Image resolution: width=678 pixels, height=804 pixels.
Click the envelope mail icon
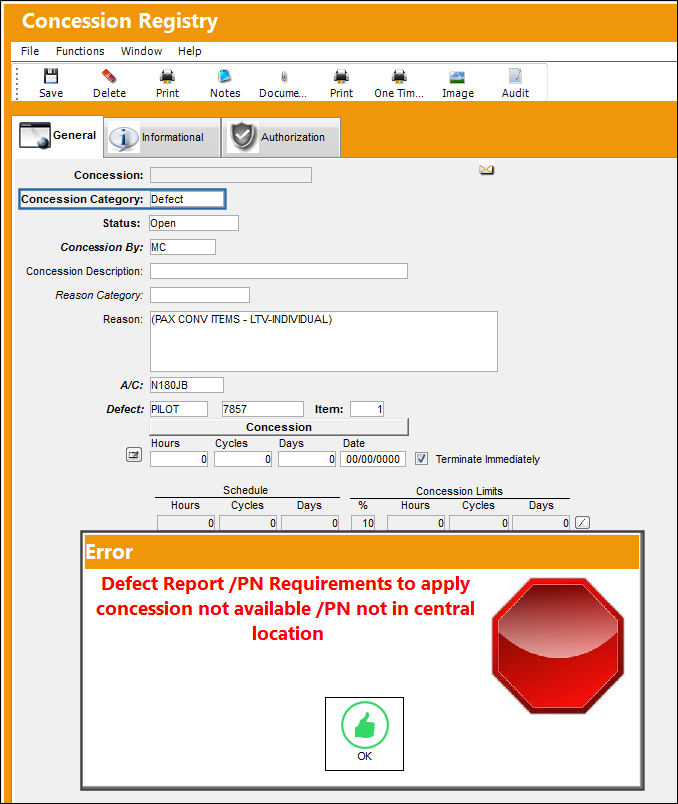(486, 170)
